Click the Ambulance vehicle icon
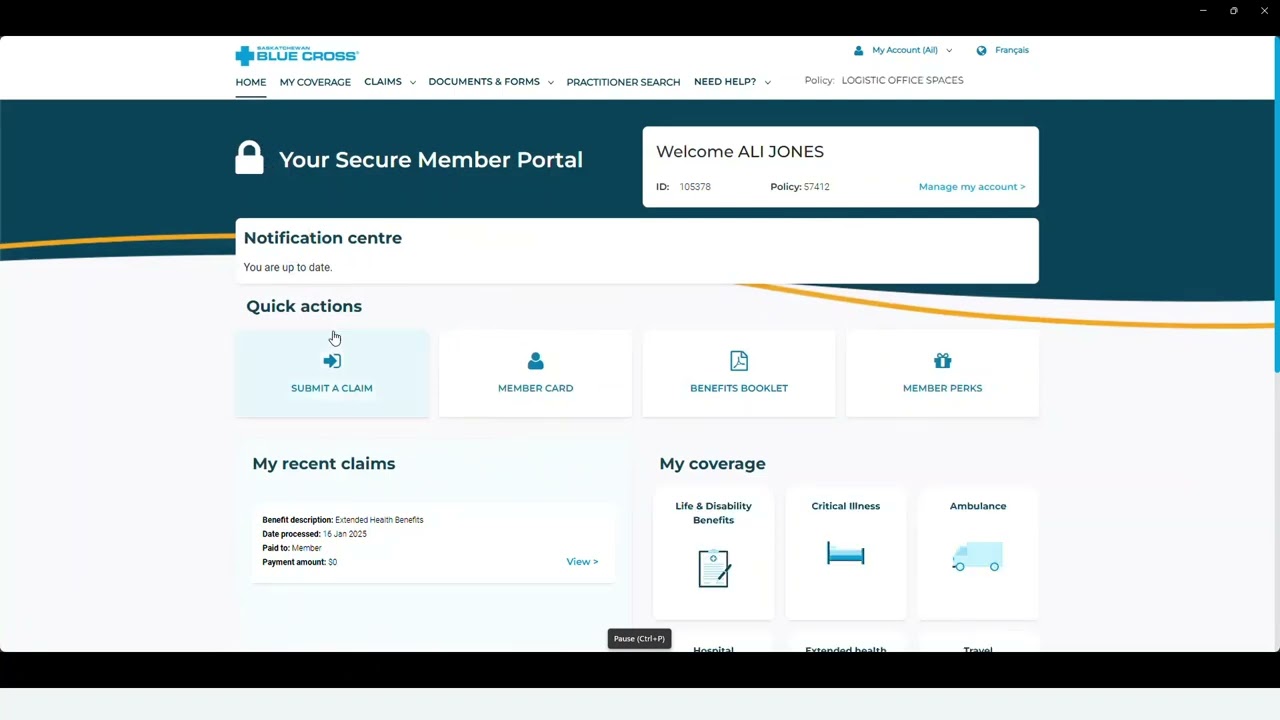 point(977,557)
